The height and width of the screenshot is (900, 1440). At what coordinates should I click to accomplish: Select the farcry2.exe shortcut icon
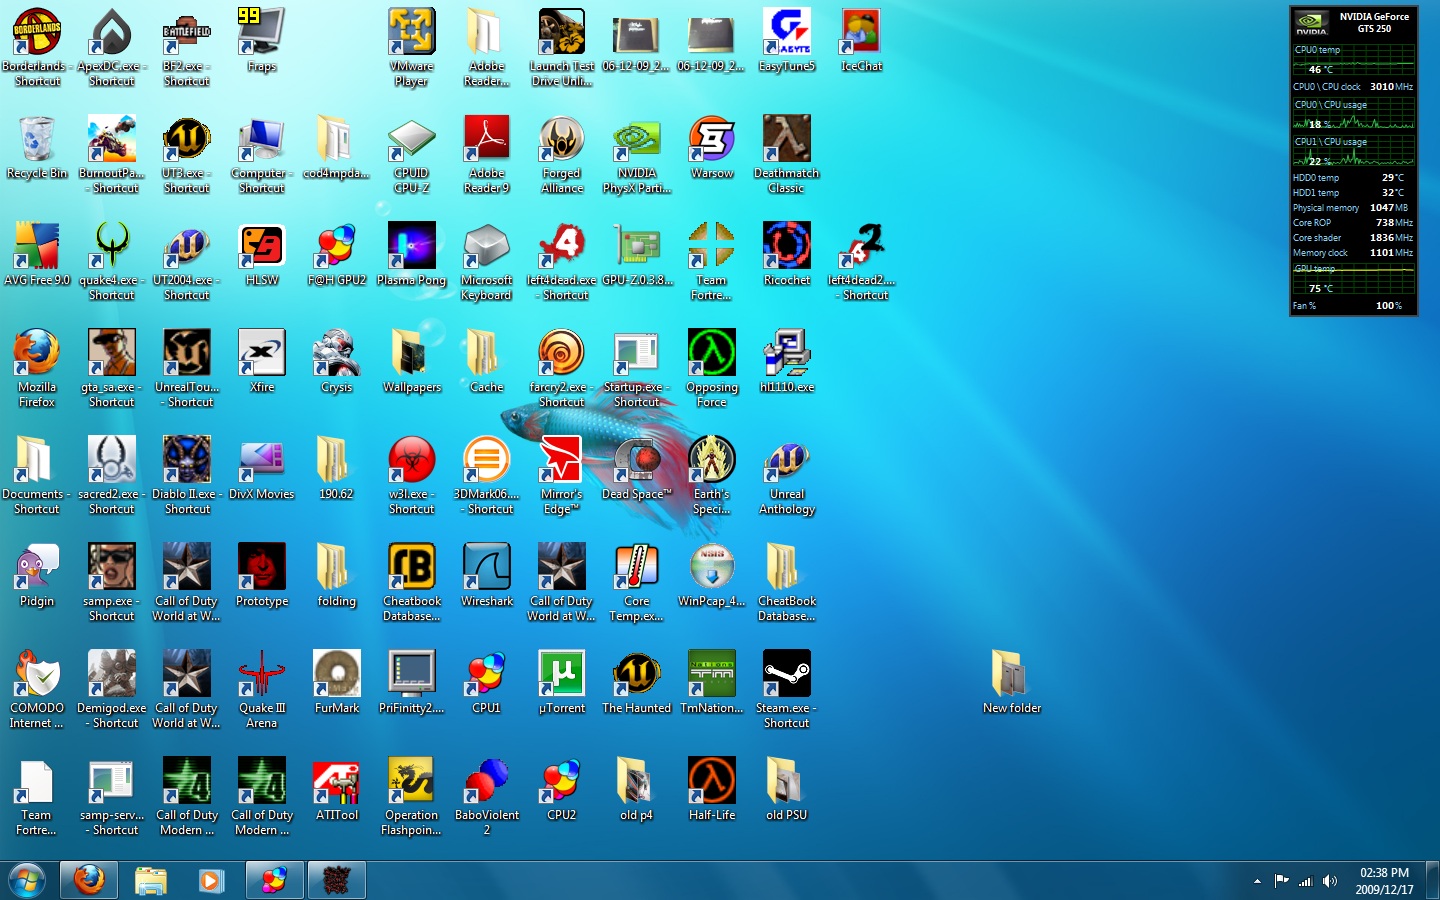562,353
